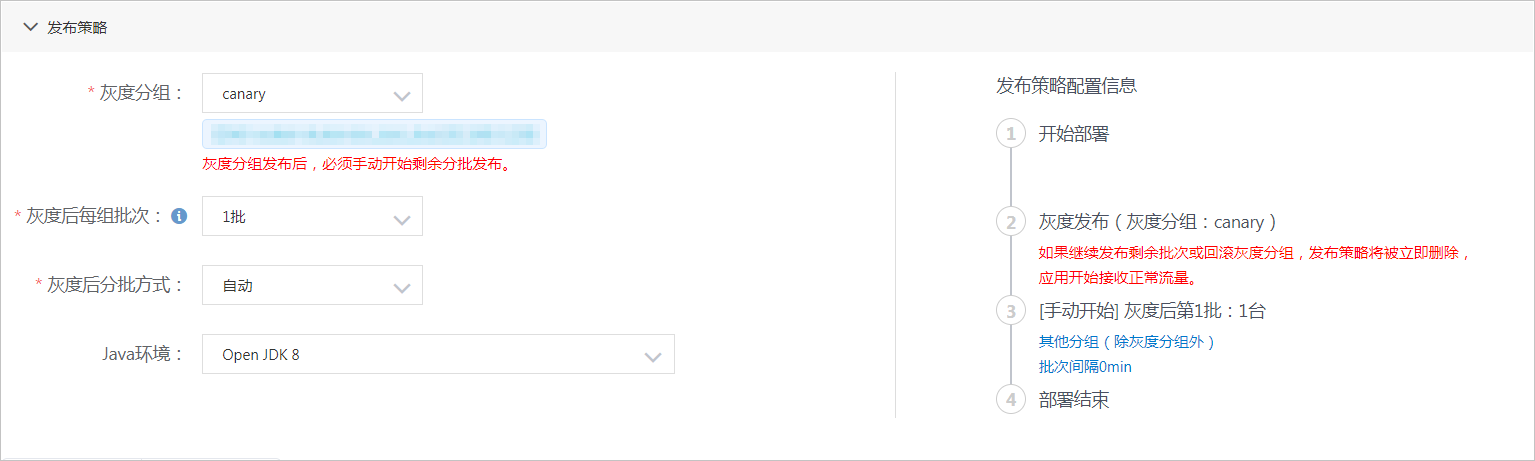Screen dimensions: 1535x461
Task: Click step 2 circle icon for 灰度发布
Action: click(1011, 222)
